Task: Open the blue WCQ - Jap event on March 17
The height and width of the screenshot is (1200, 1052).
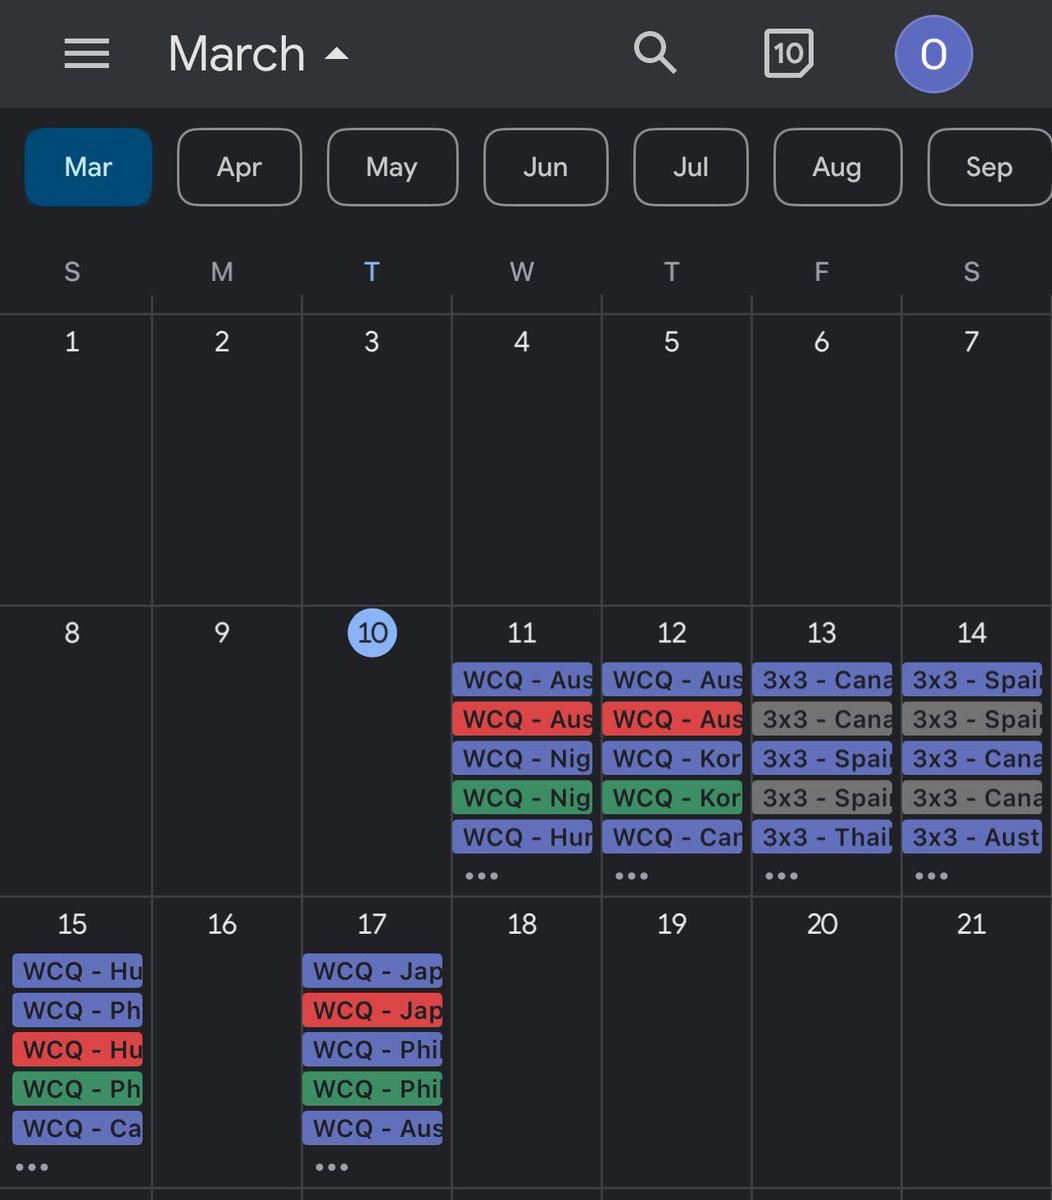Action: tap(372, 971)
